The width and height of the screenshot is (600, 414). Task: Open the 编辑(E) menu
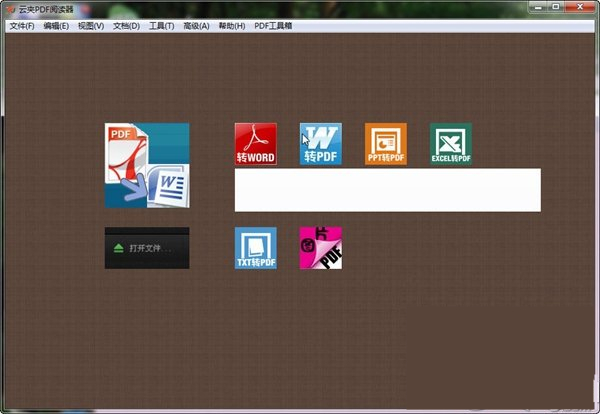[x=56, y=26]
